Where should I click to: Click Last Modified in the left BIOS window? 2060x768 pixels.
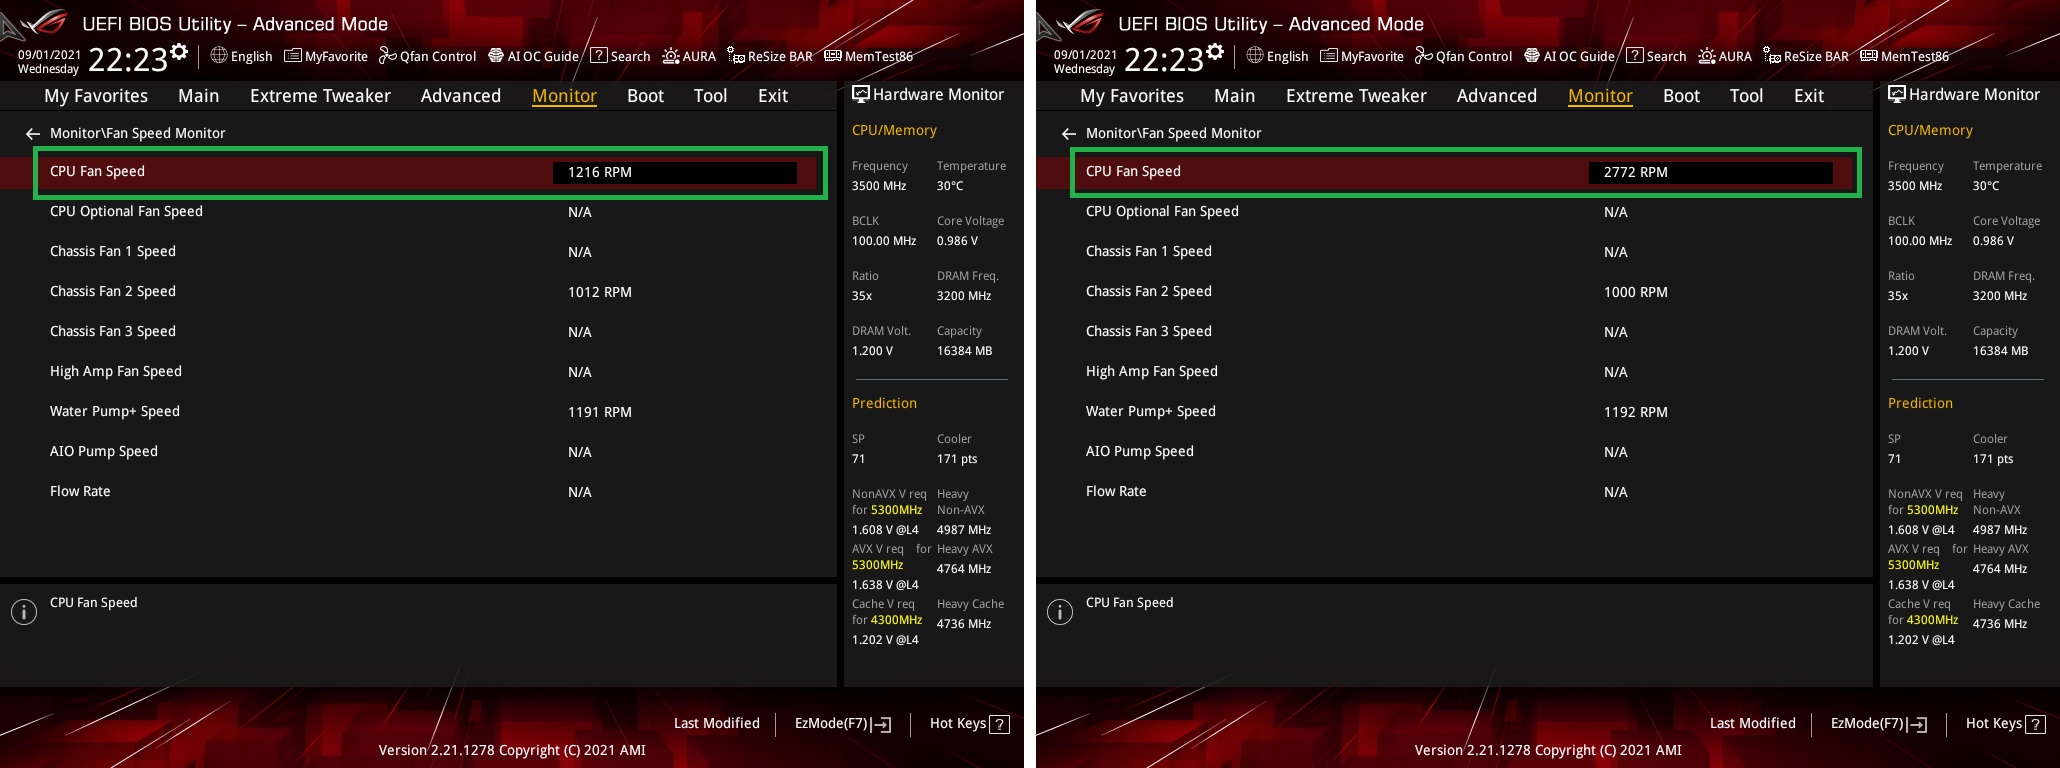click(x=716, y=724)
